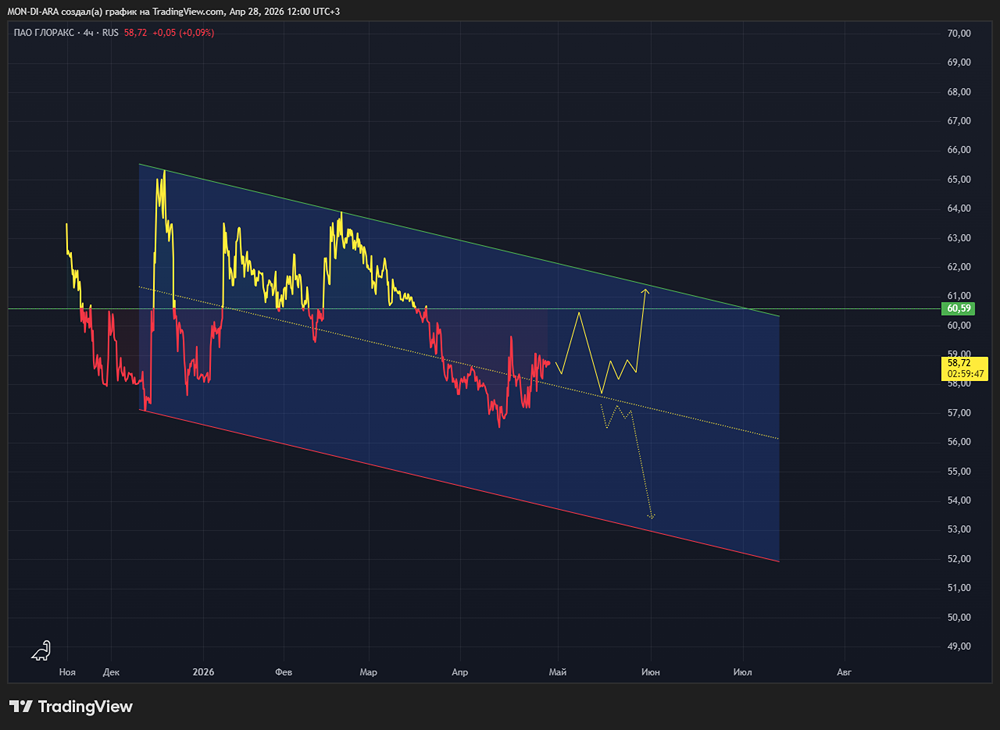Click the +0,05 (+0,09%) change value
Viewport: 1000px width, 730px height.
pyautogui.click(x=183, y=33)
